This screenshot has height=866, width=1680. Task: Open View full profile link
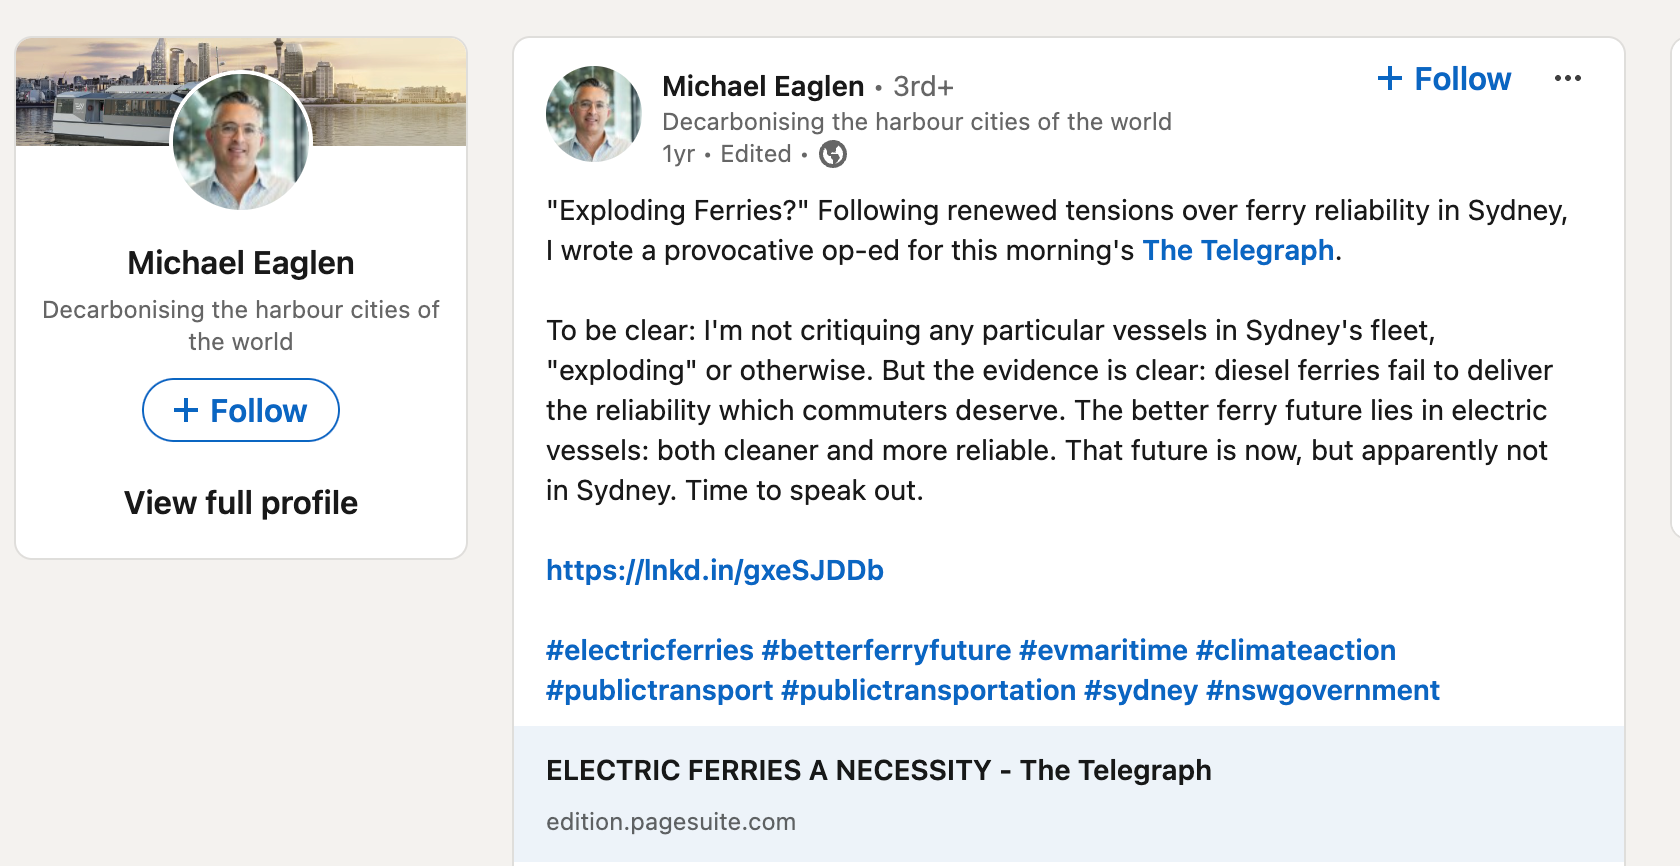point(241,503)
